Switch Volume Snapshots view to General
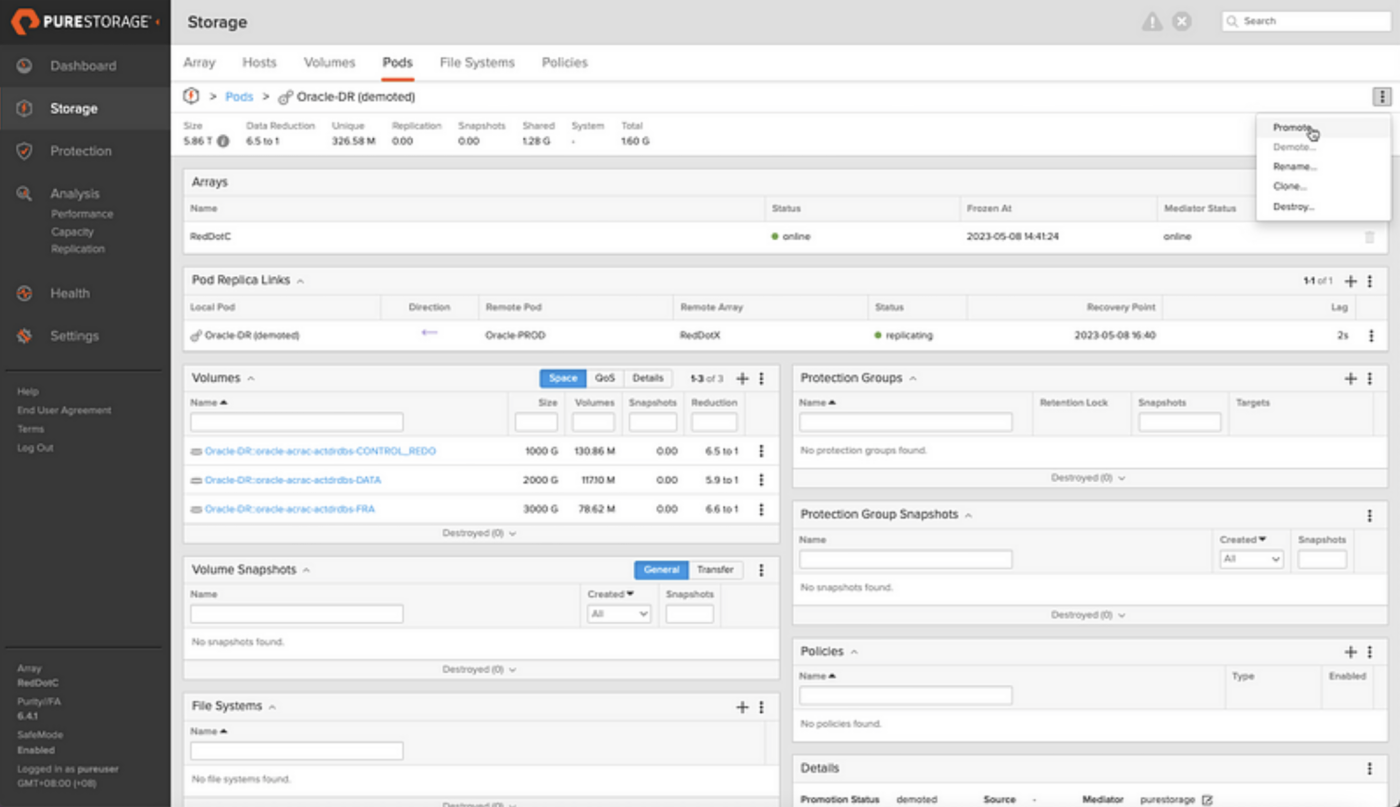The image size is (1400, 807). [661, 570]
